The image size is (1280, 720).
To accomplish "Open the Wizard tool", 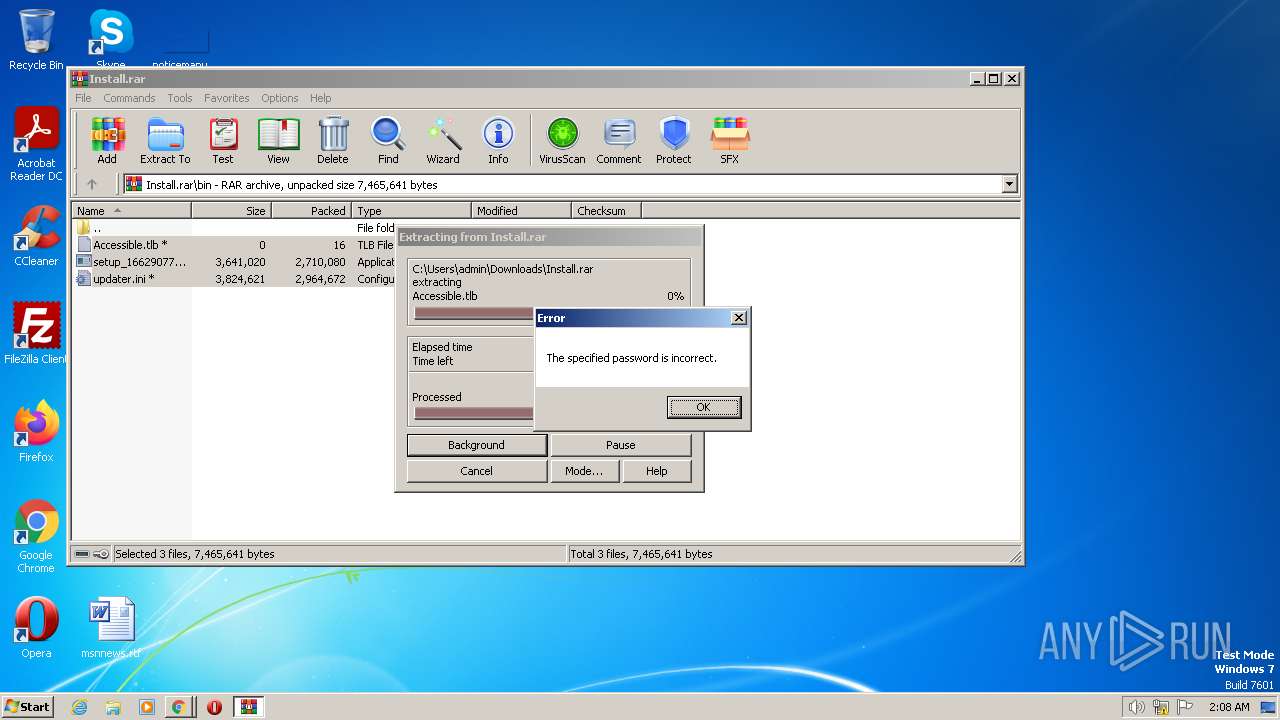I will point(443,140).
